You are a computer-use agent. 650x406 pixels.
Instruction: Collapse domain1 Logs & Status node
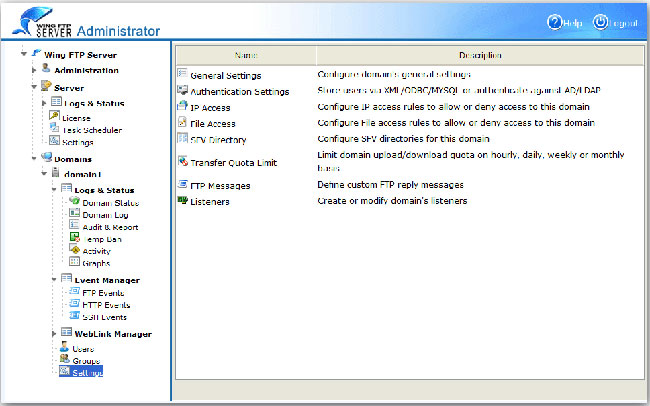point(54,190)
